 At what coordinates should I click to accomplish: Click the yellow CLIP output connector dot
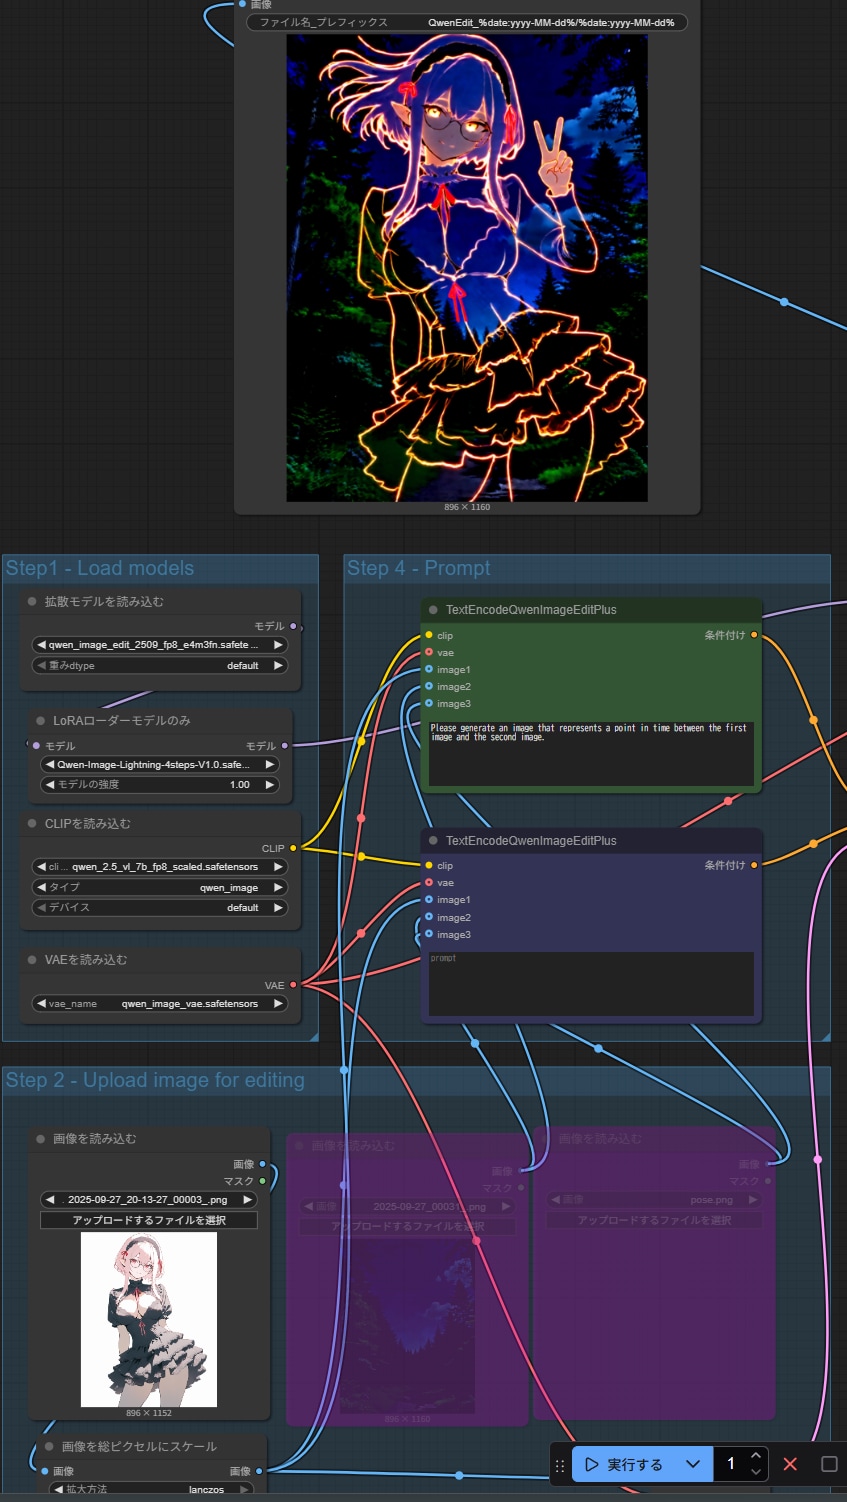293,848
